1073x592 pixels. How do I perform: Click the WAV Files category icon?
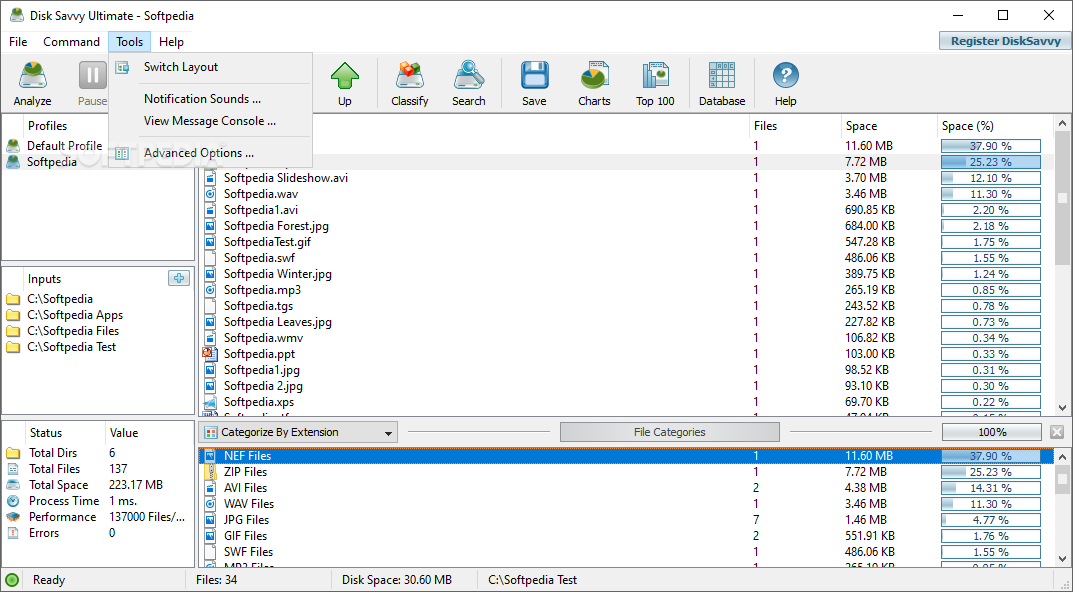[210, 504]
